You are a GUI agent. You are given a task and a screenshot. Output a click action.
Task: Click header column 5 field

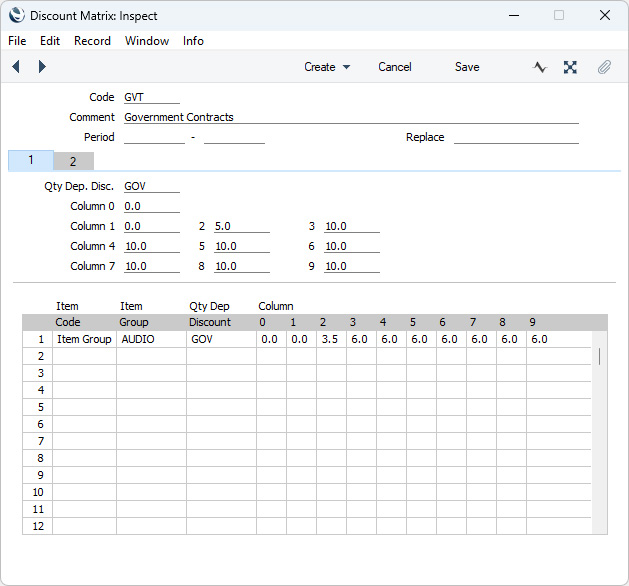point(242,247)
